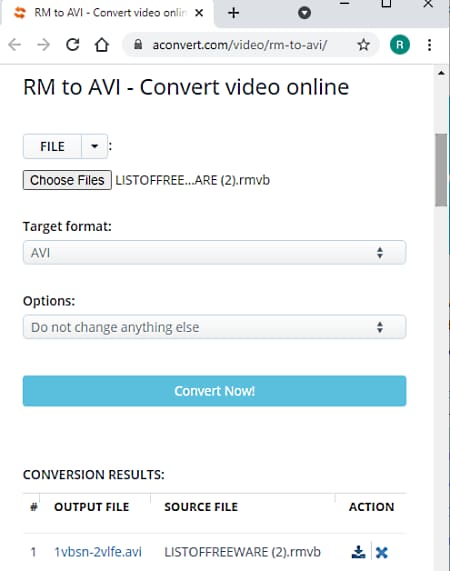Open the Target format AVI dropdown
Image resolution: width=450 pixels, height=571 pixels.
click(x=214, y=252)
